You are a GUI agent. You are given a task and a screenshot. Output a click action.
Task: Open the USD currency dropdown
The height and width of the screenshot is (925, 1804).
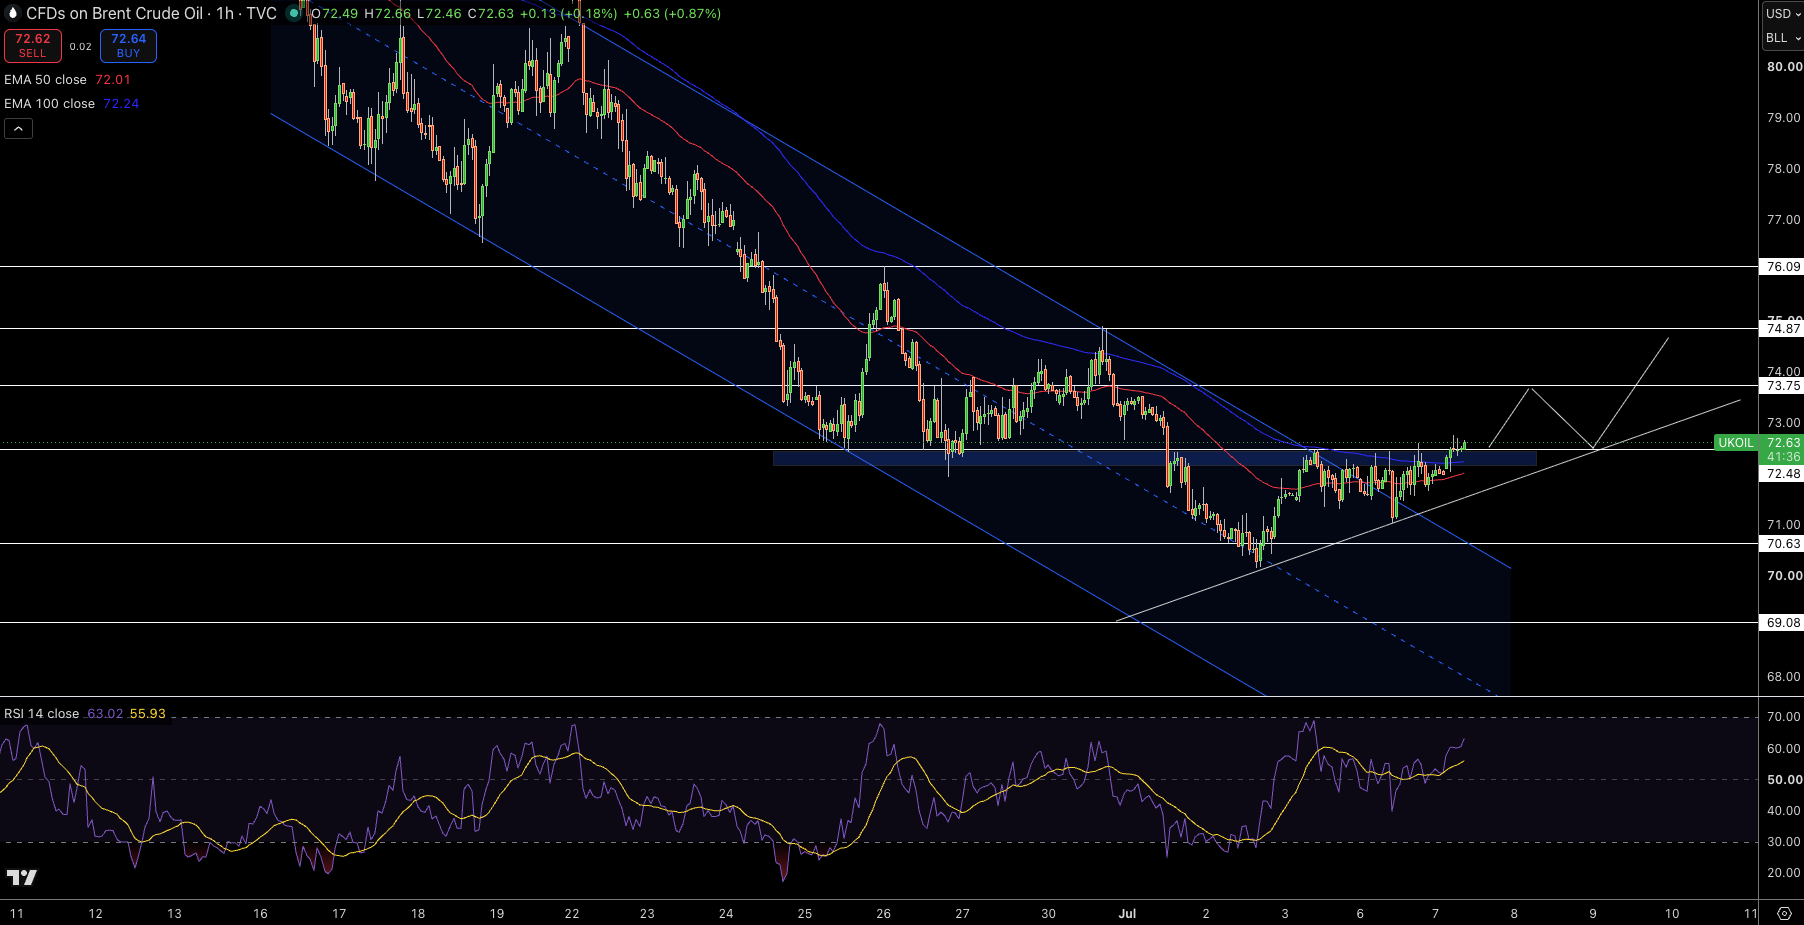[x=1783, y=14]
